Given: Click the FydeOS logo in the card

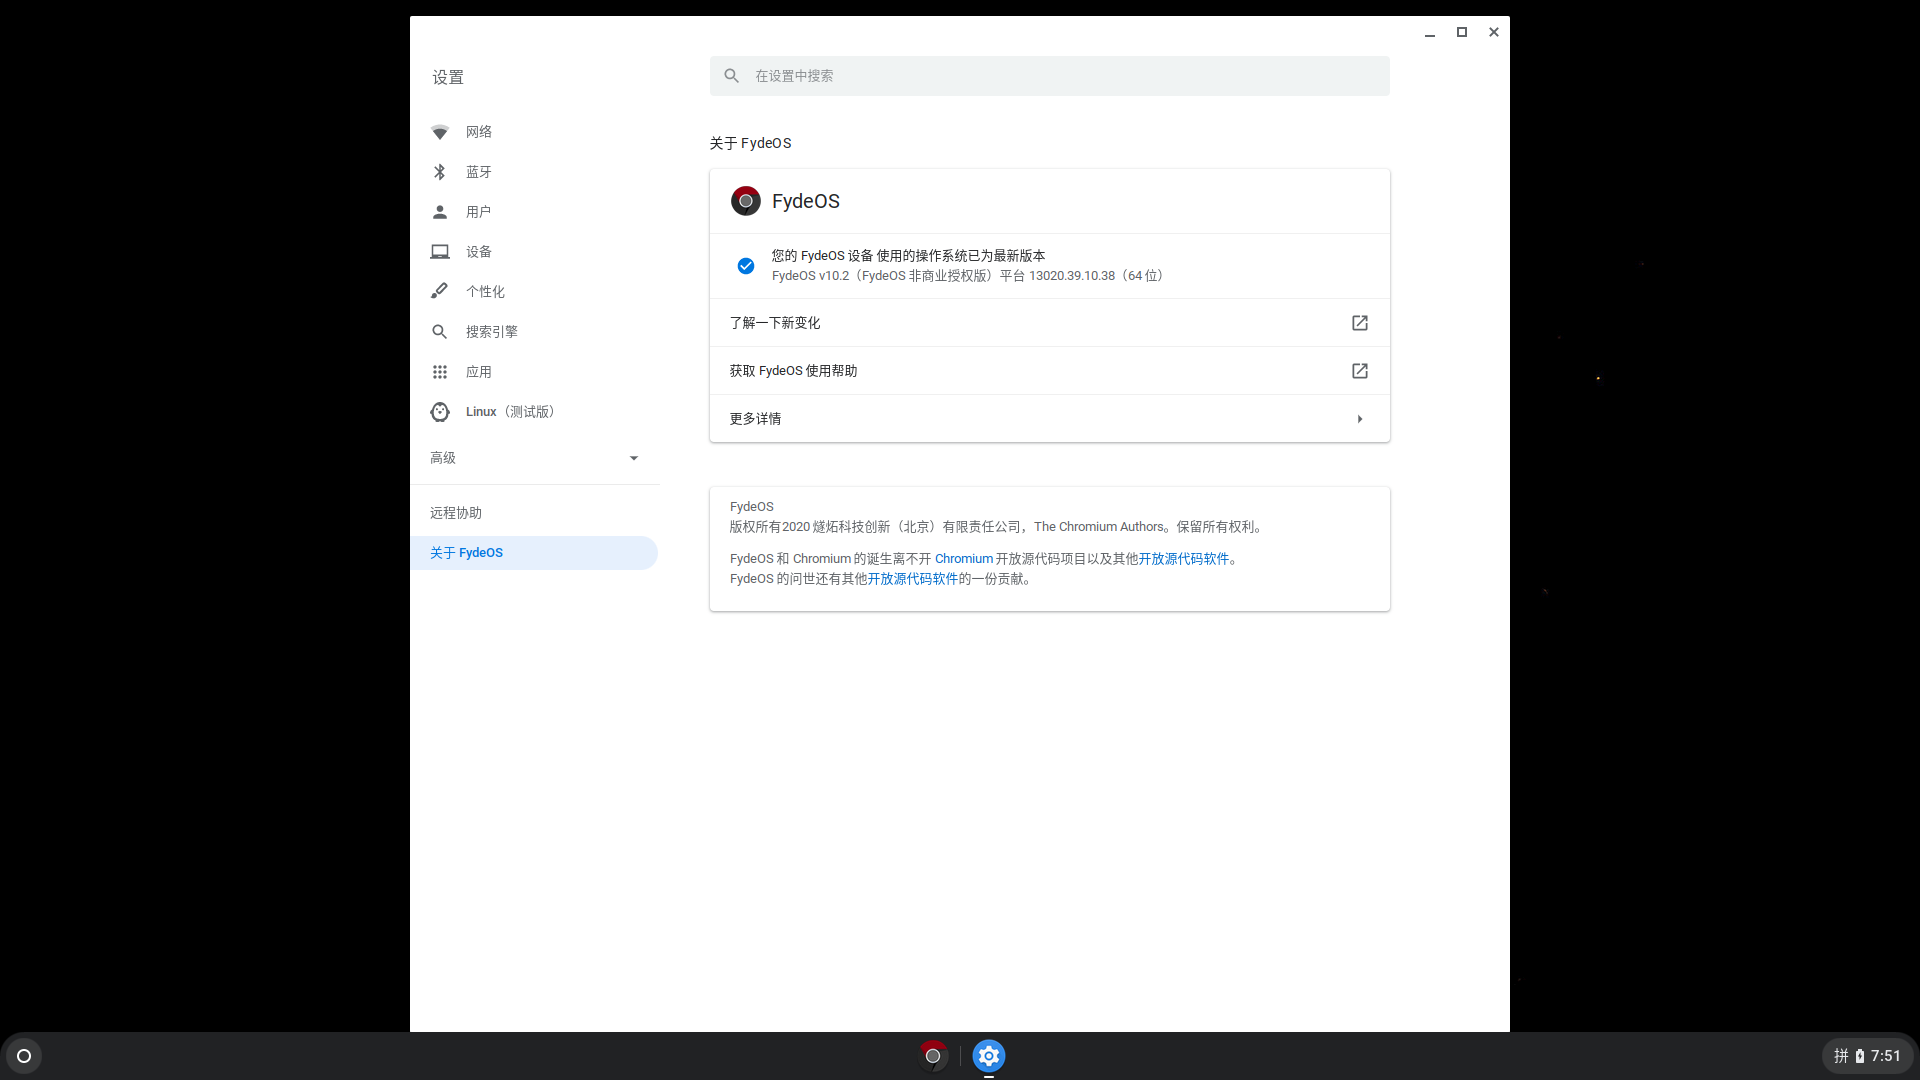Looking at the screenshot, I should (x=746, y=201).
